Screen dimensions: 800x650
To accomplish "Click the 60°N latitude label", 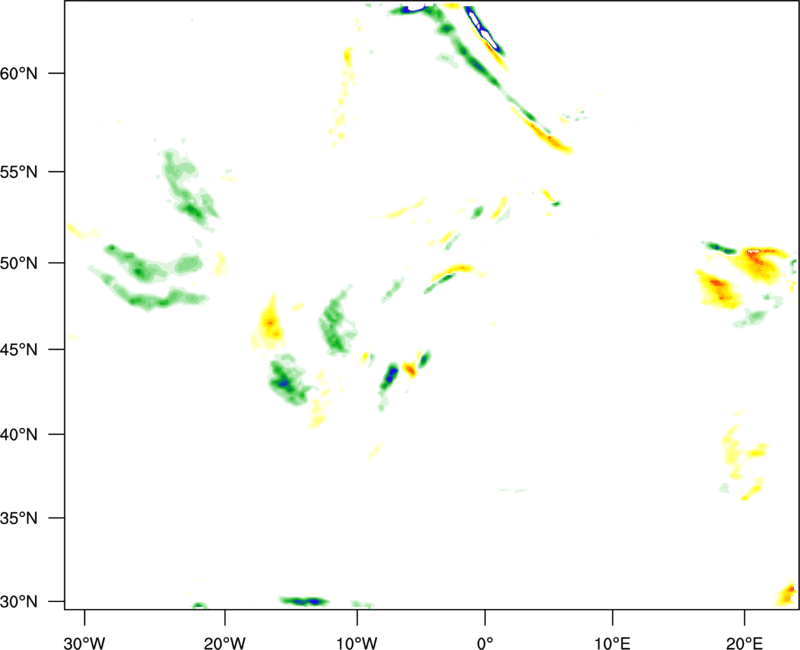I will pyautogui.click(x=19, y=73).
